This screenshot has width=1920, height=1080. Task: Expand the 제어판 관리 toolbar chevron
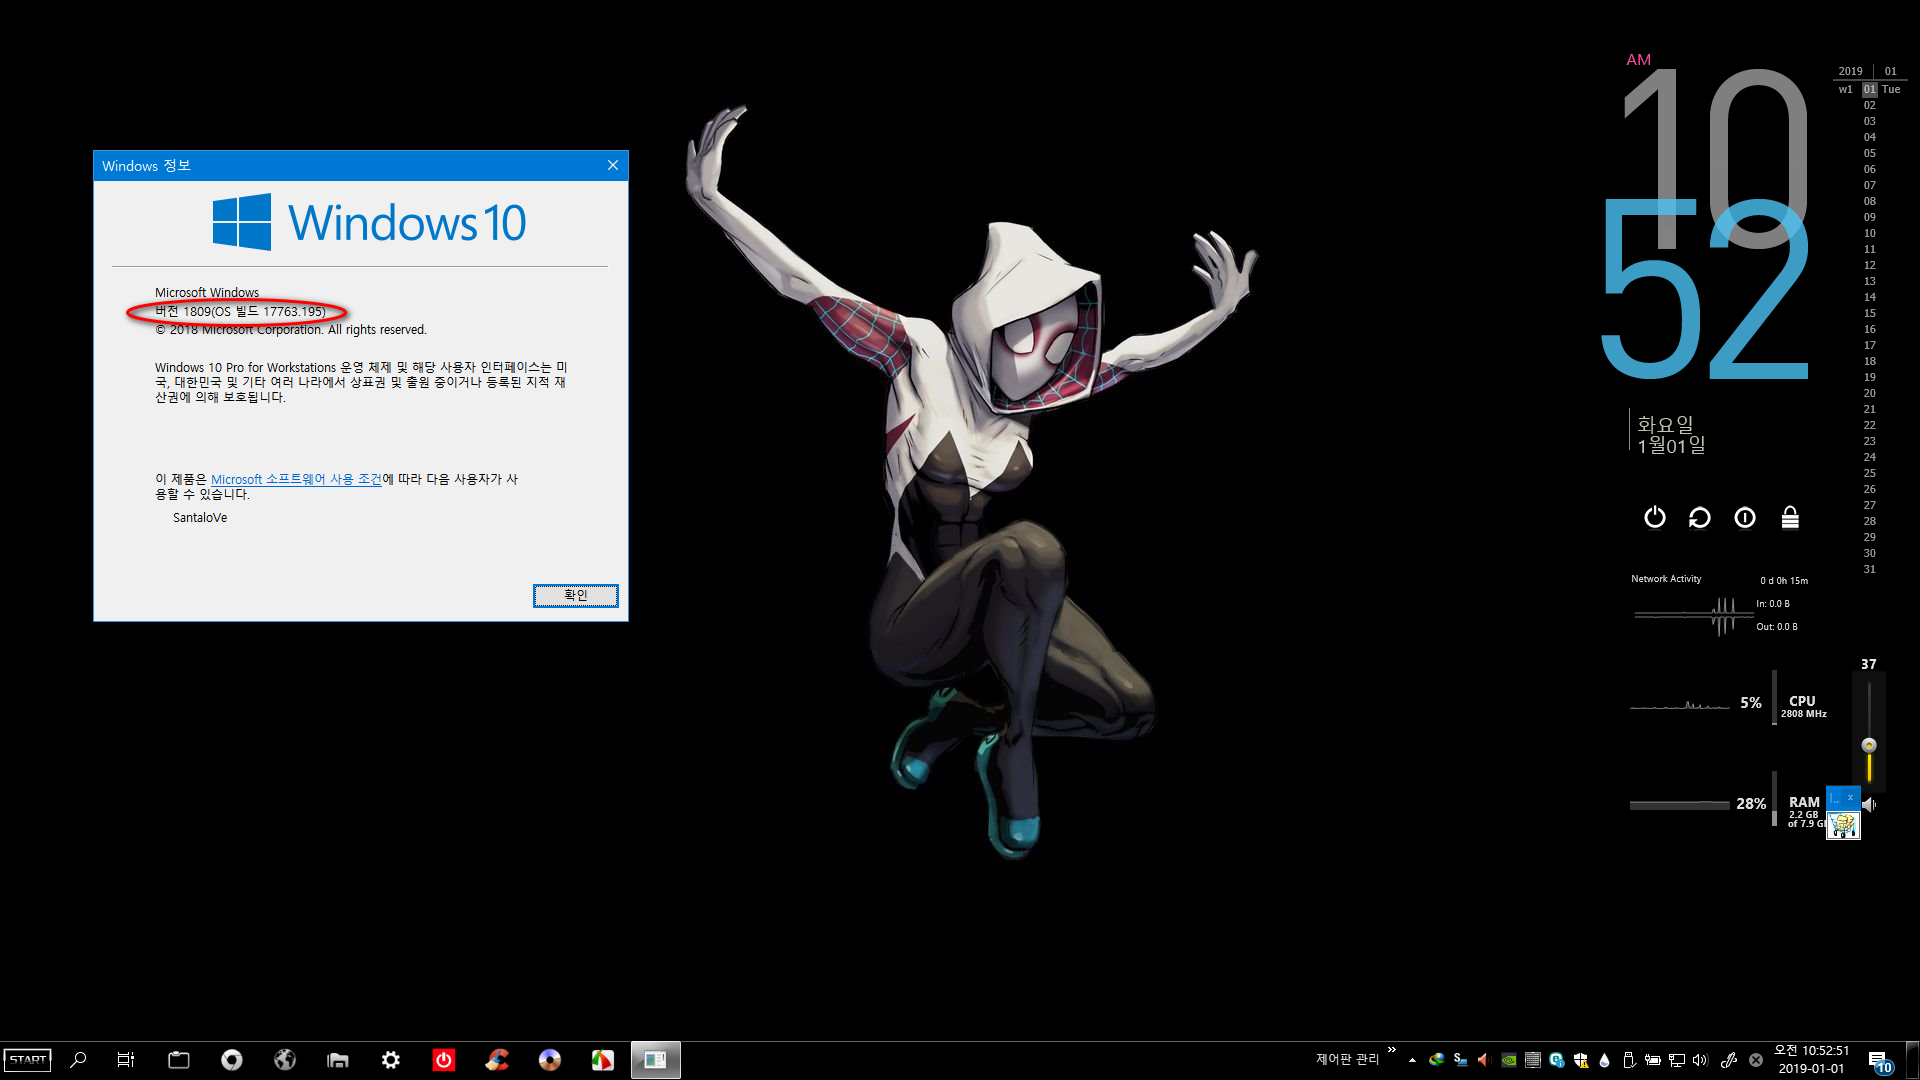(x=1391, y=1050)
